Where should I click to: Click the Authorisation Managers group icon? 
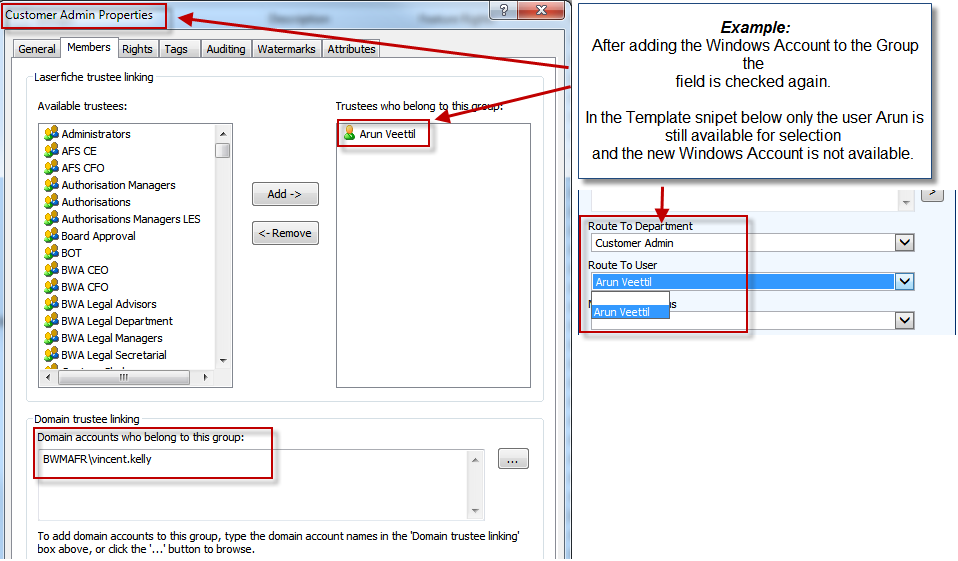[51, 185]
